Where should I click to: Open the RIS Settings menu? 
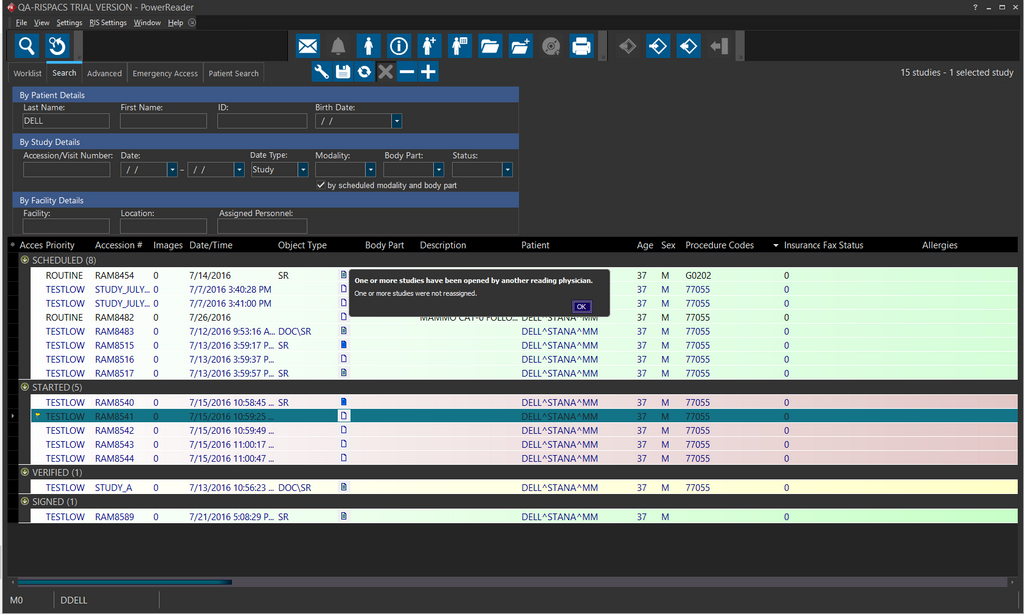click(x=108, y=22)
